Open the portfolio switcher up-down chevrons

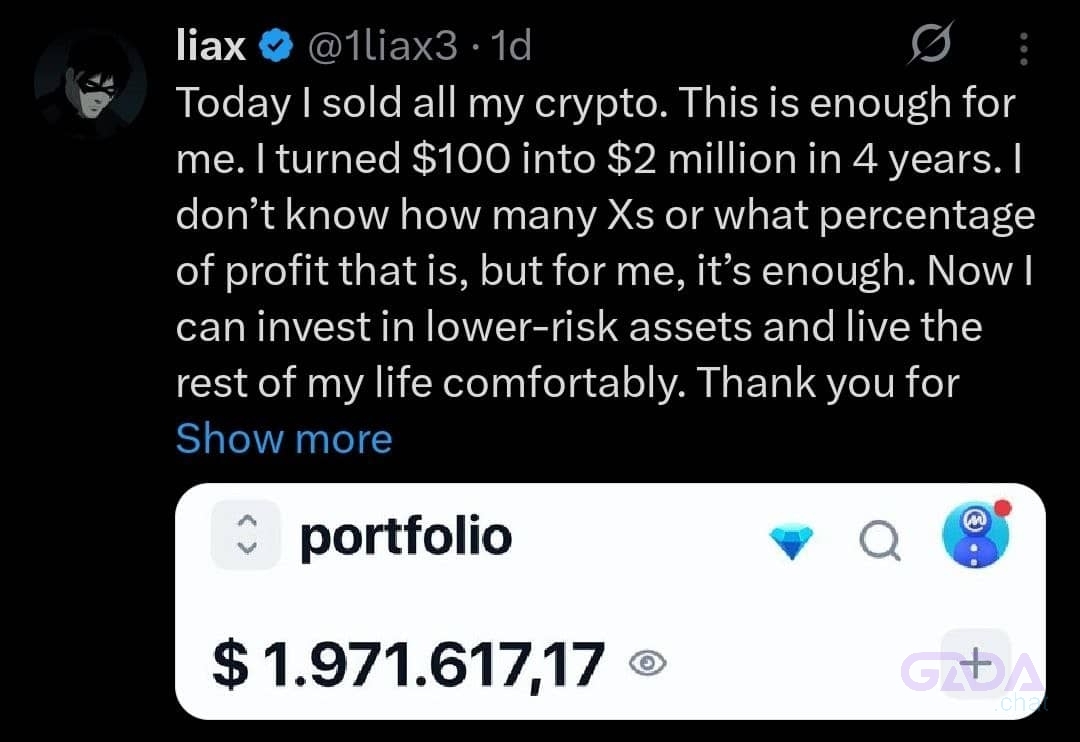point(246,535)
